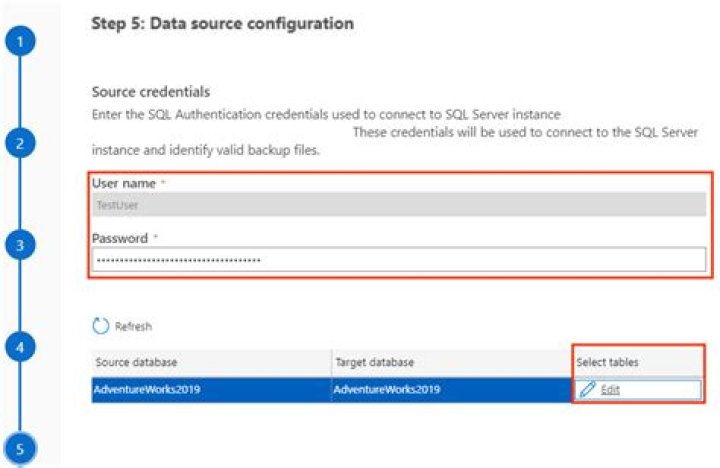
Task: Open the Edit link for table selection
Action: click(x=610, y=389)
